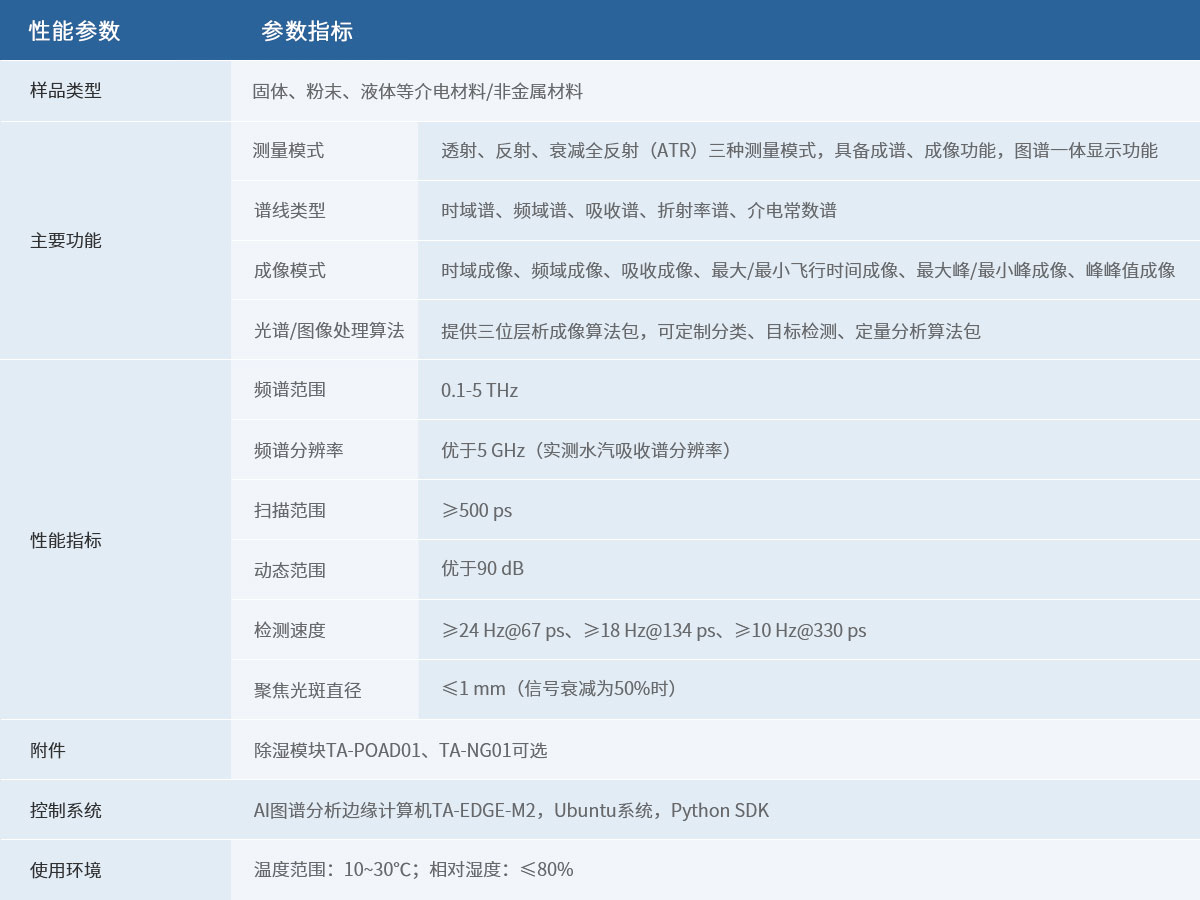The image size is (1200, 900).
Task: Click the 主要功能 category cell
Action: tap(66, 240)
